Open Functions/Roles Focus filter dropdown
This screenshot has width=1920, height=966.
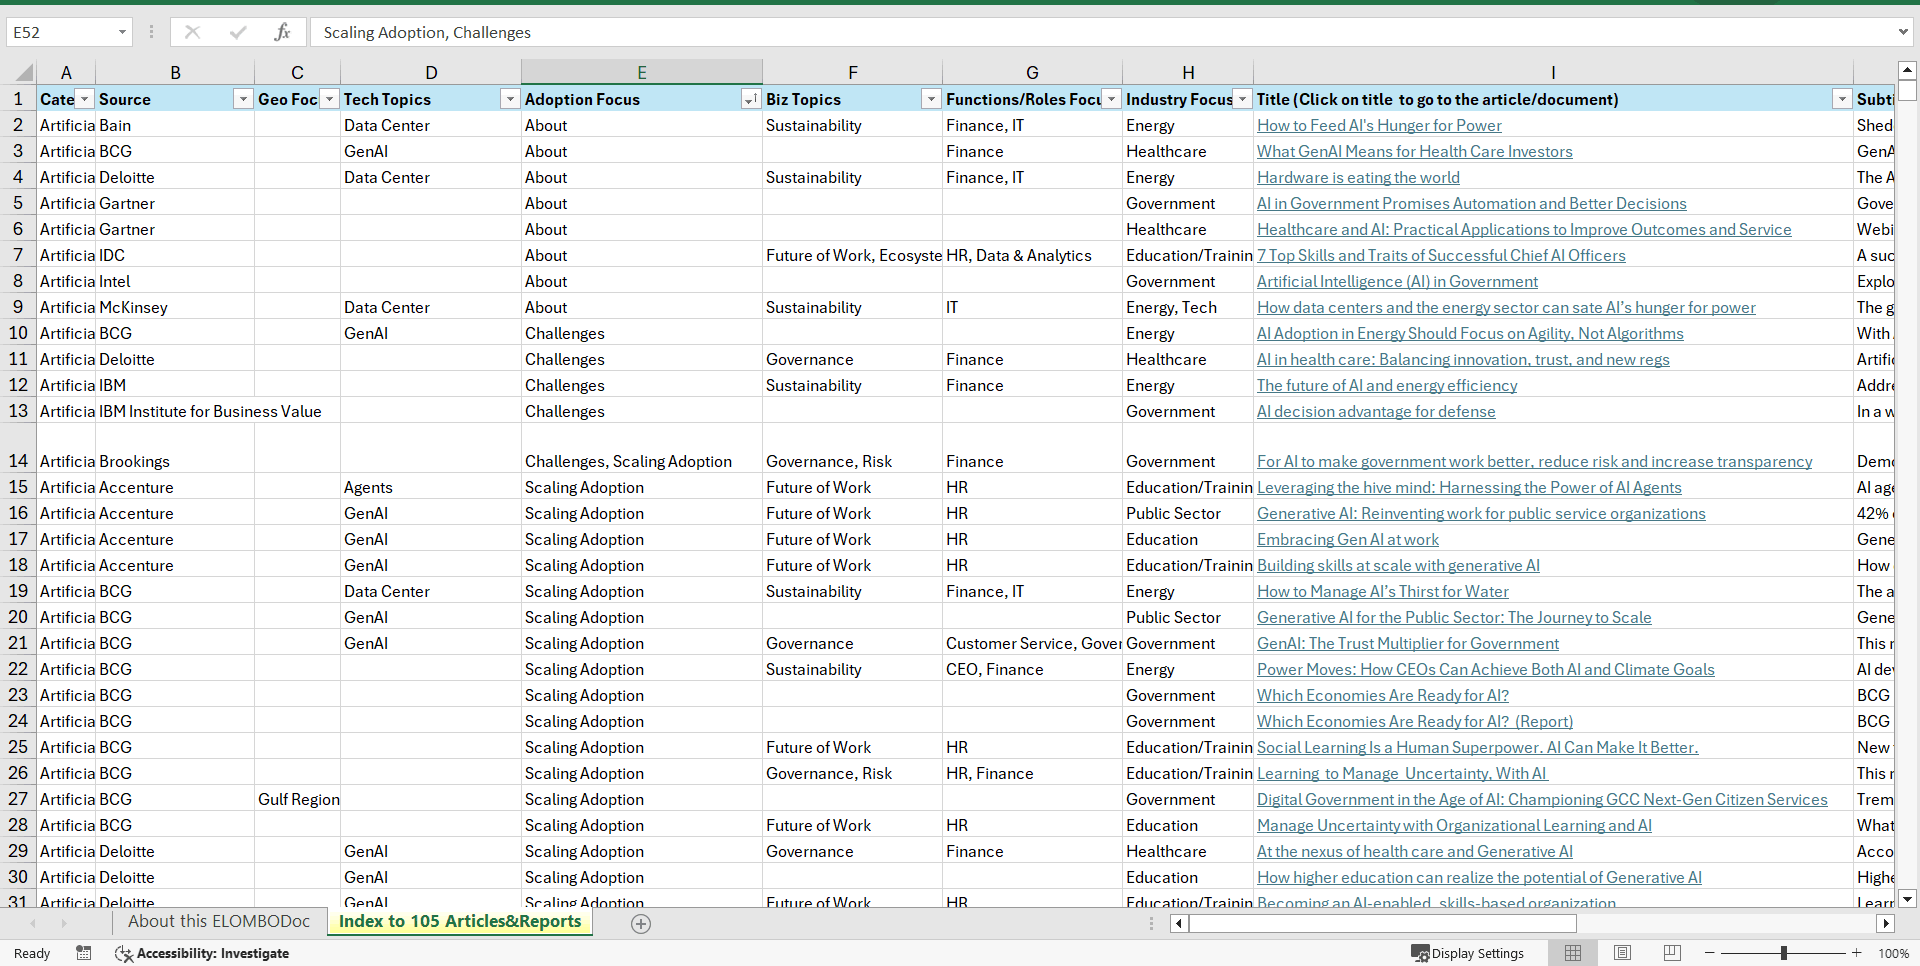tap(1111, 99)
